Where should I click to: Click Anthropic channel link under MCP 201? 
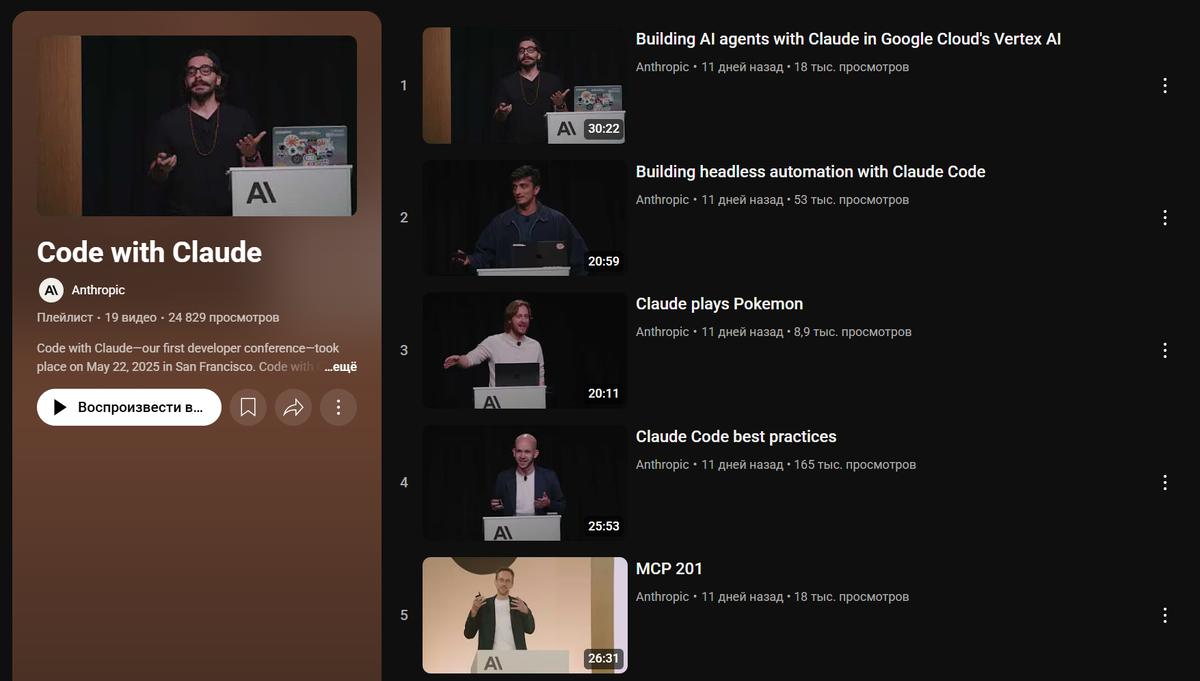[662, 597]
